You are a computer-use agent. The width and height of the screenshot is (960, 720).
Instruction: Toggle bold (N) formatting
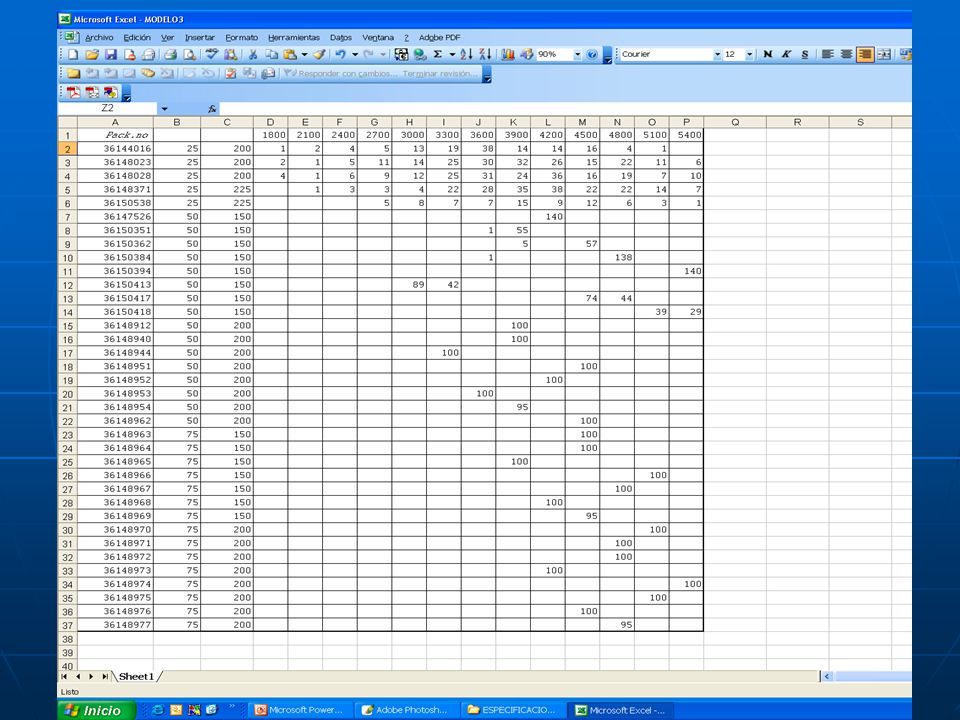coord(768,54)
